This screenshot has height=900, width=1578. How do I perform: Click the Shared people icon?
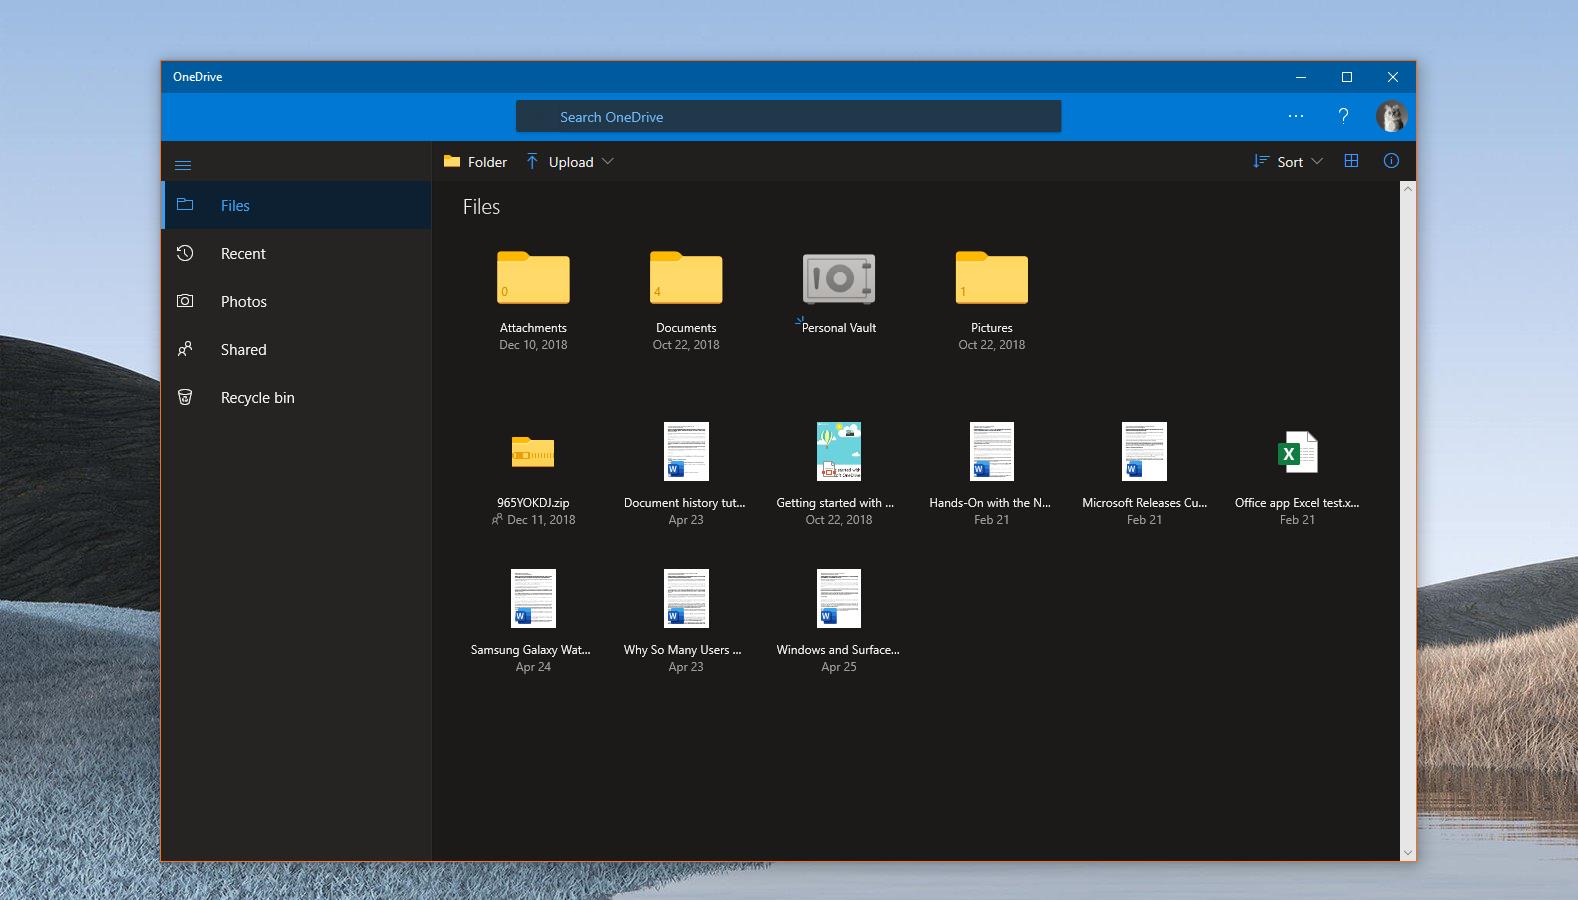[185, 349]
